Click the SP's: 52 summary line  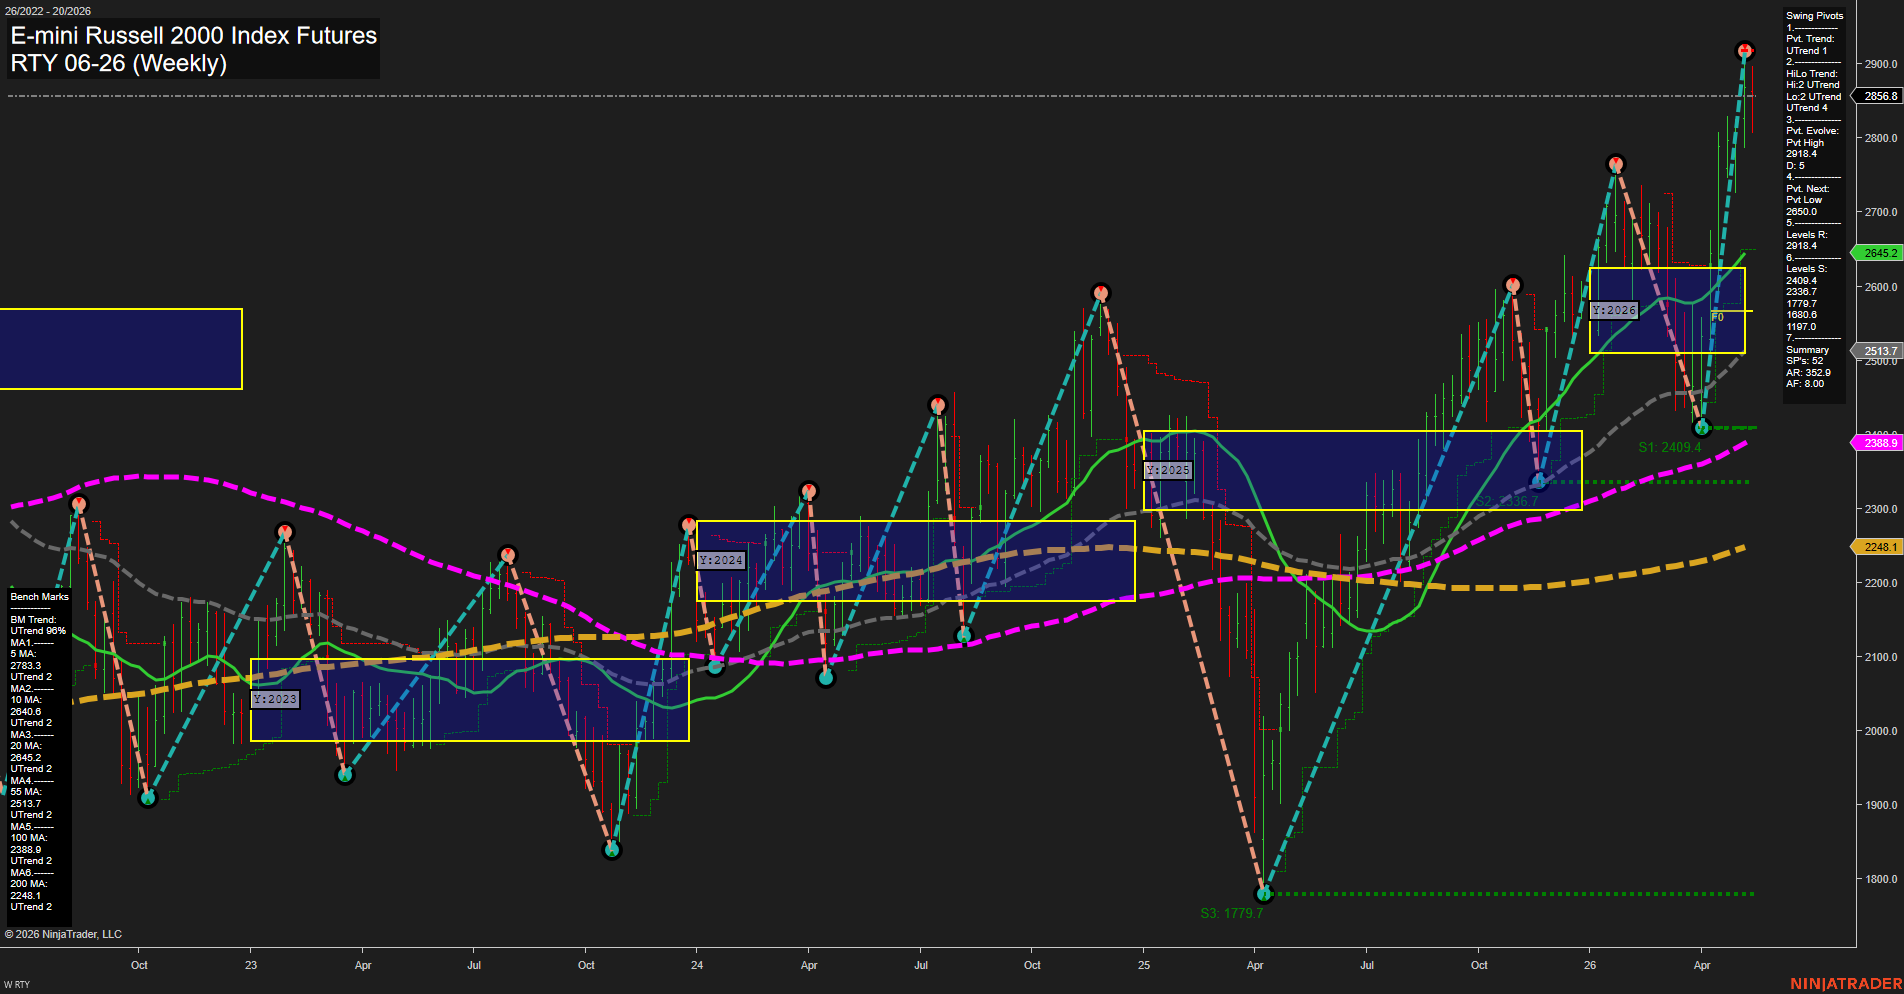tap(1804, 360)
